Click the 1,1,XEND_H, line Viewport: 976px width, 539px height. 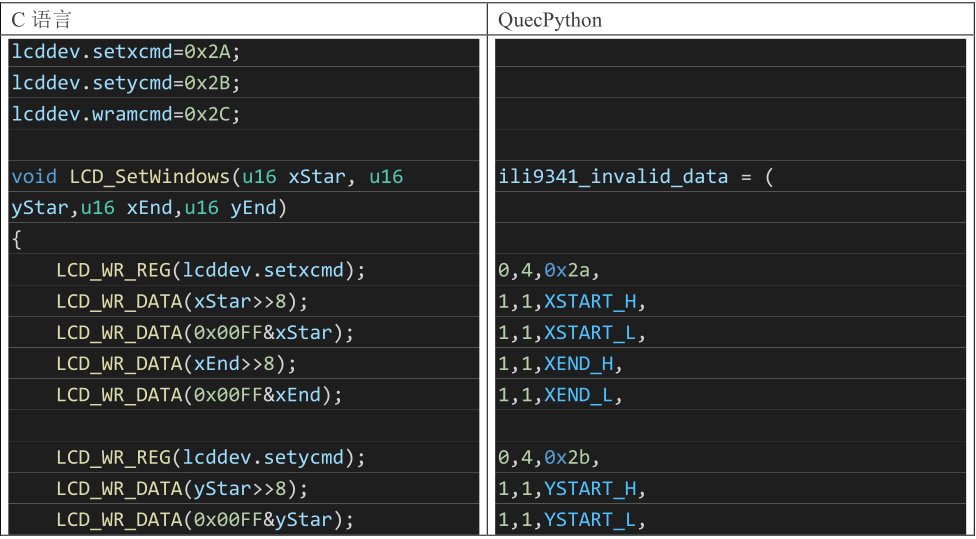561,363
